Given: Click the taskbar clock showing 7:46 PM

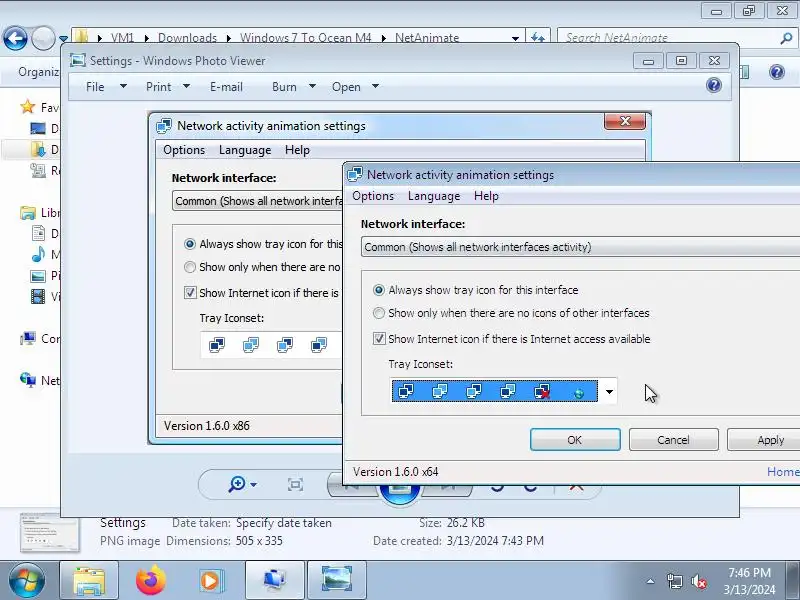Looking at the screenshot, I should pos(749,581).
